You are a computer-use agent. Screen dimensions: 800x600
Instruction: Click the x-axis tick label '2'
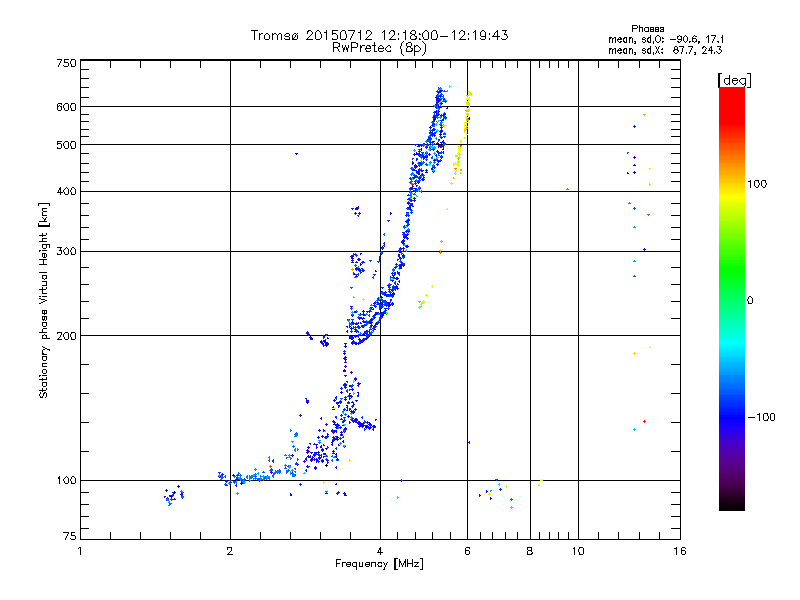(x=230, y=551)
